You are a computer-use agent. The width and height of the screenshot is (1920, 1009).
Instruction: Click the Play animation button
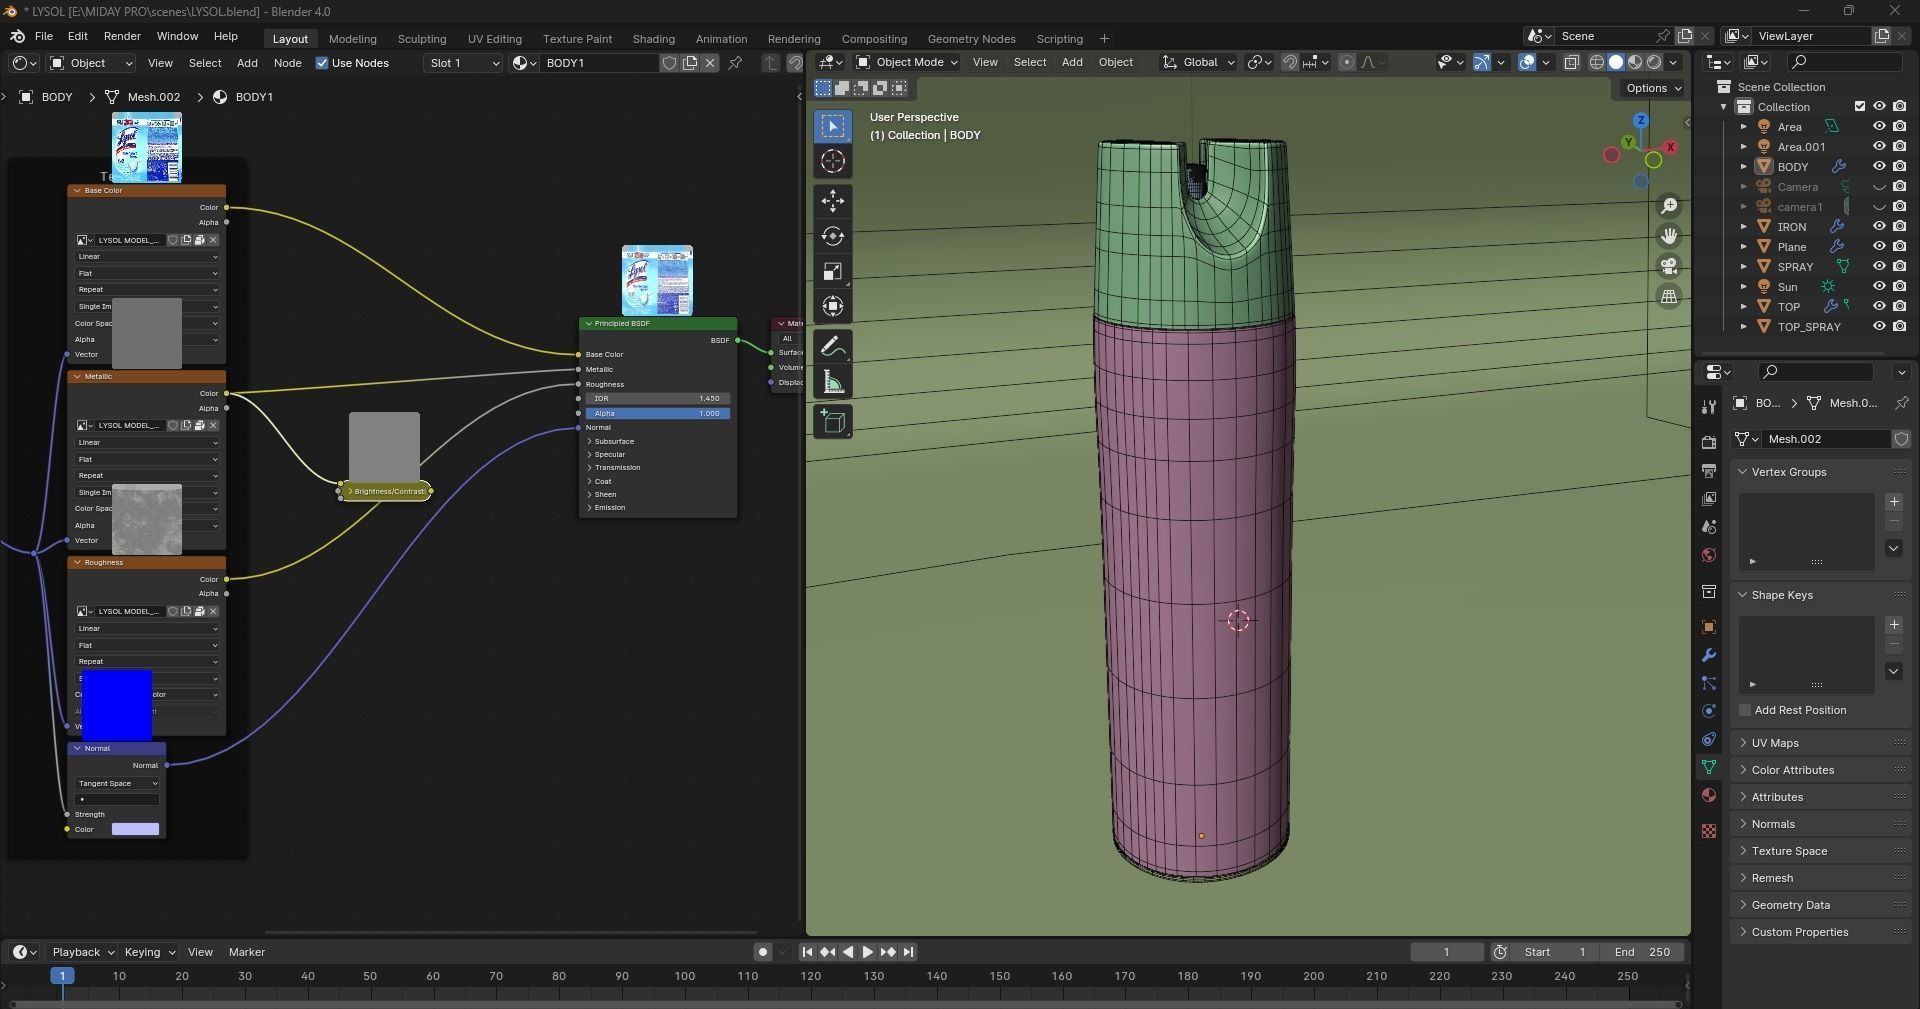(x=868, y=952)
